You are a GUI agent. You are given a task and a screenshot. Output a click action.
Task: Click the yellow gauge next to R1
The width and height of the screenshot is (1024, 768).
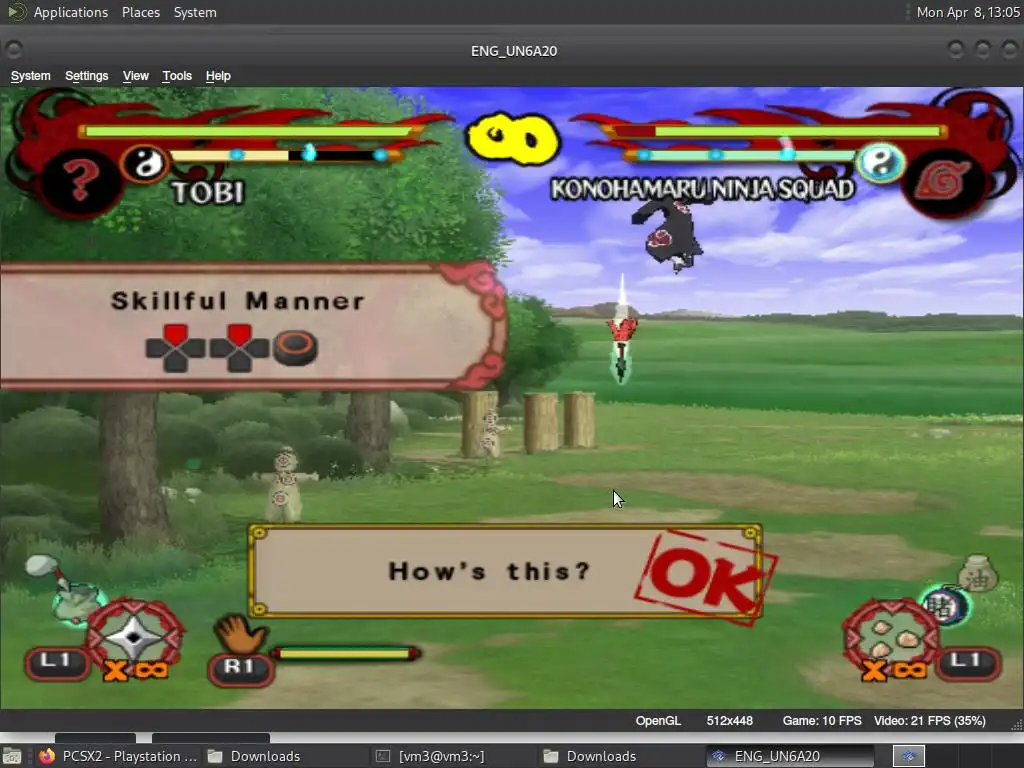point(346,653)
